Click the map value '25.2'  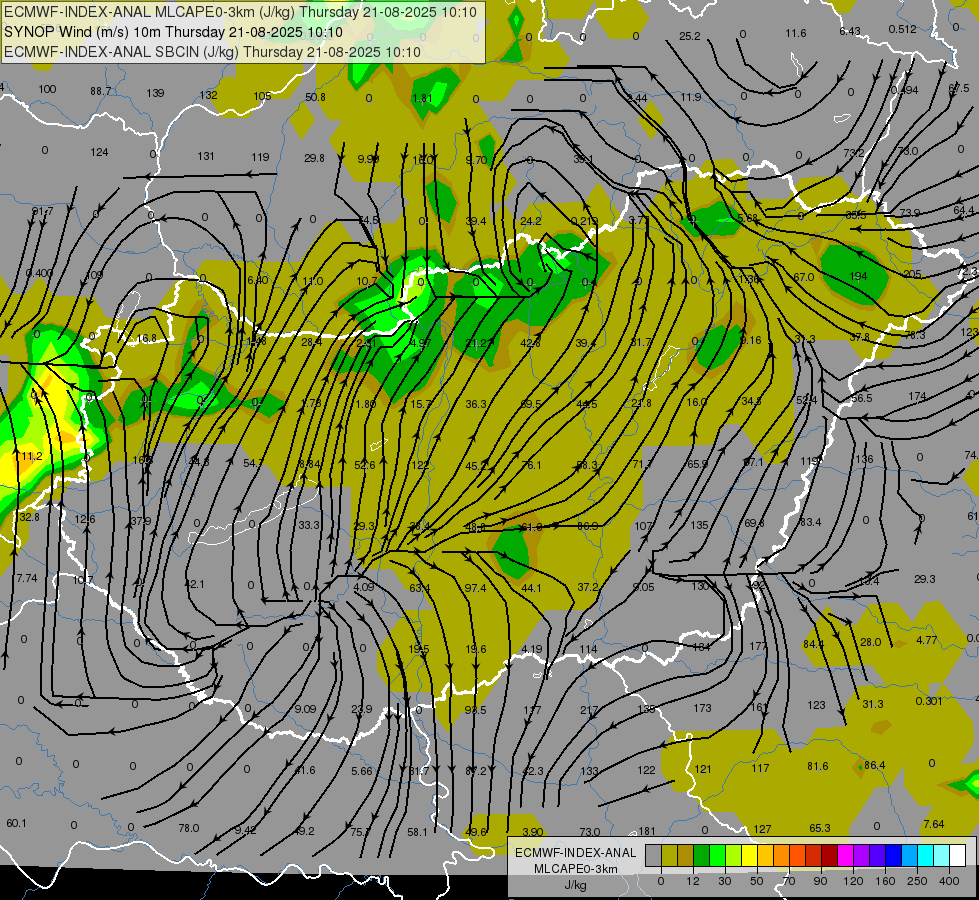pyautogui.click(x=690, y=36)
